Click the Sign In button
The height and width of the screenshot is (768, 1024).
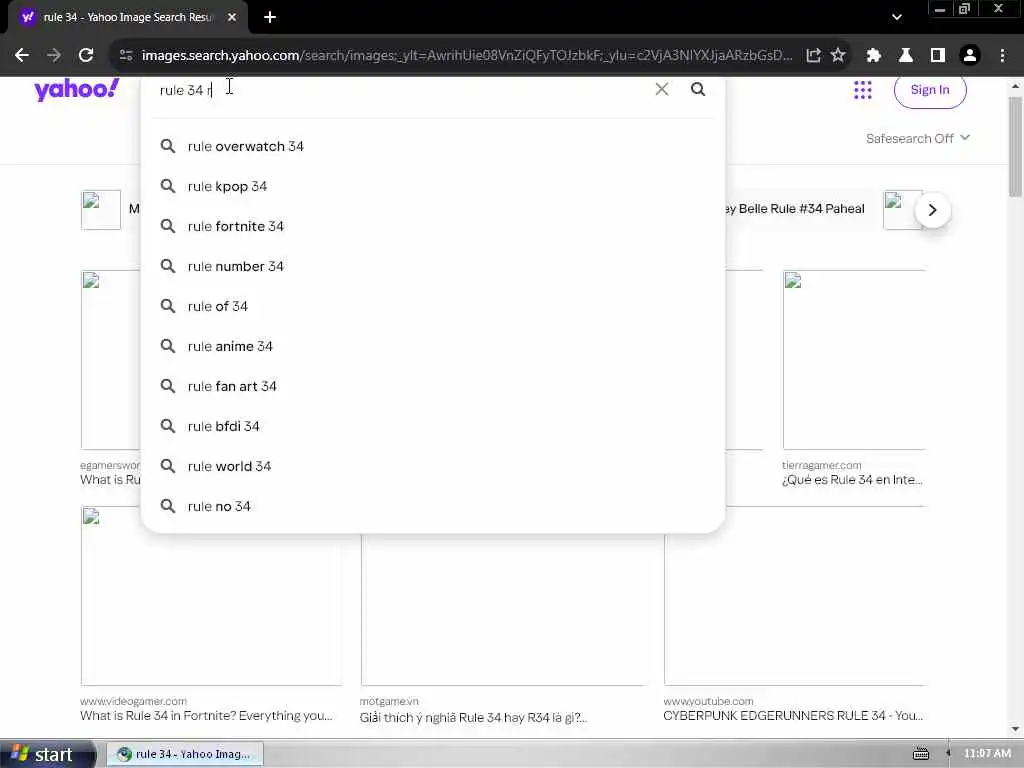click(x=930, y=90)
